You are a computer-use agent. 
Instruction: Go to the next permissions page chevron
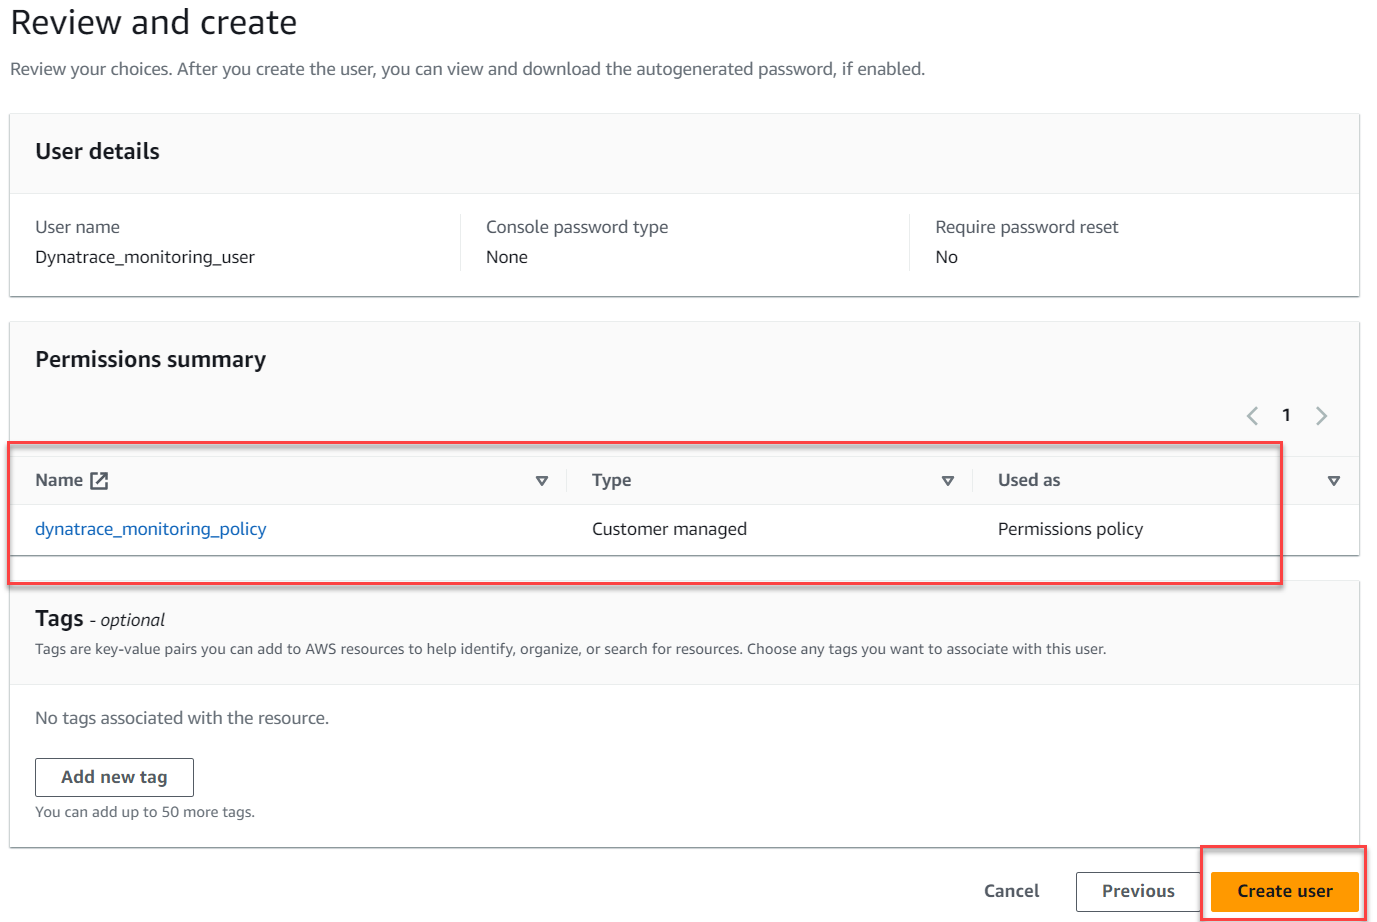tap(1321, 416)
